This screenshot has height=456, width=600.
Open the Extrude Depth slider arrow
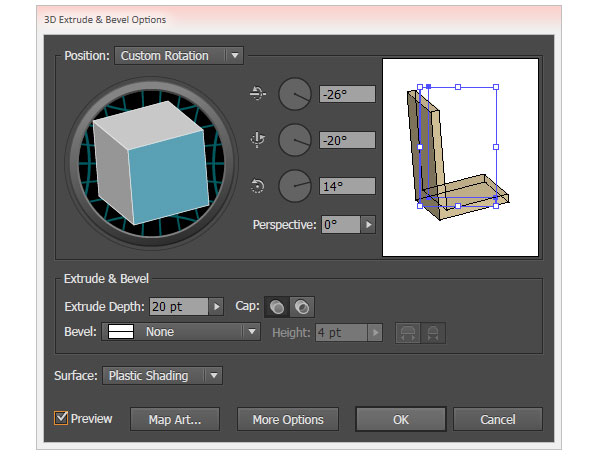216,307
